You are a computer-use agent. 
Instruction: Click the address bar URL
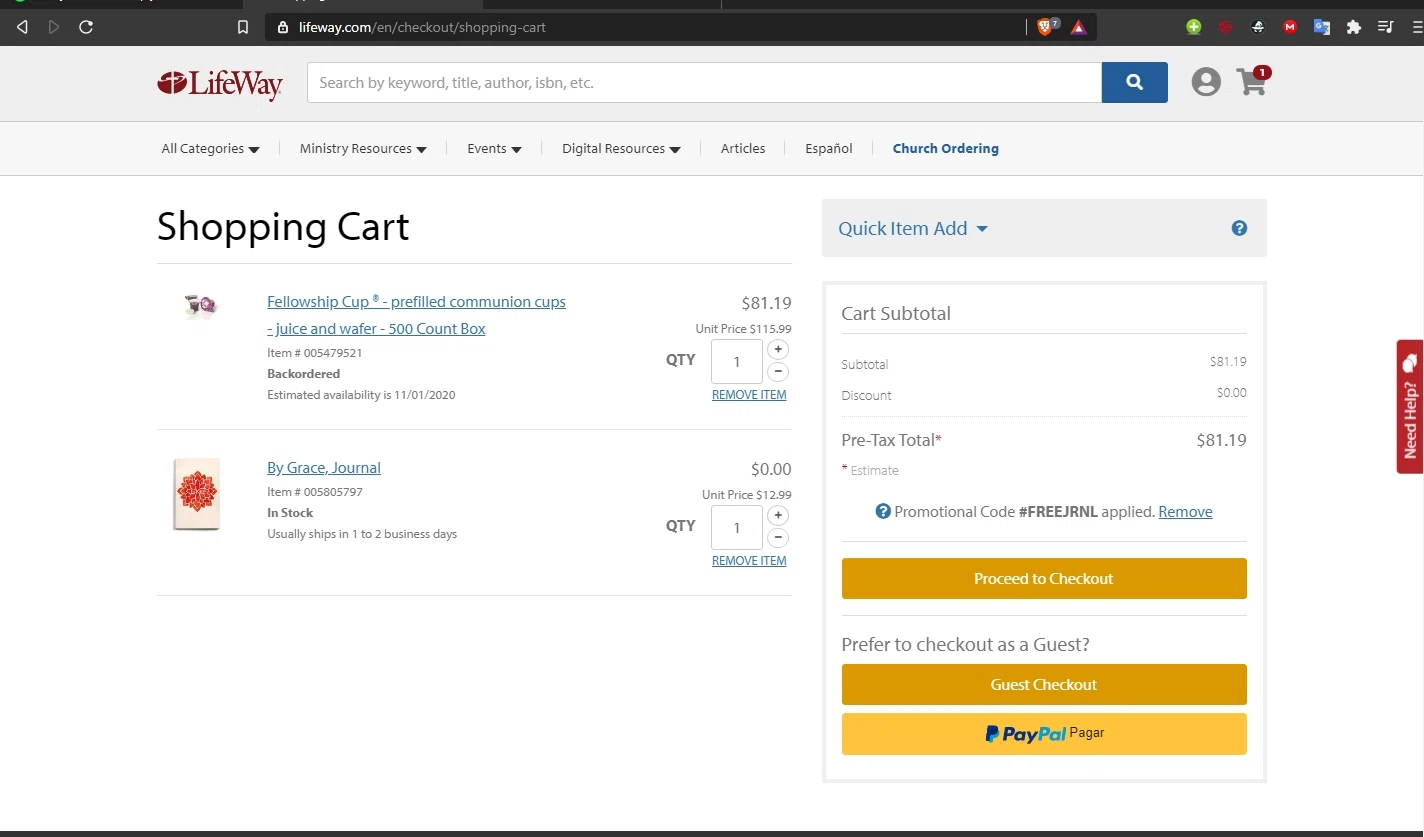pos(422,27)
